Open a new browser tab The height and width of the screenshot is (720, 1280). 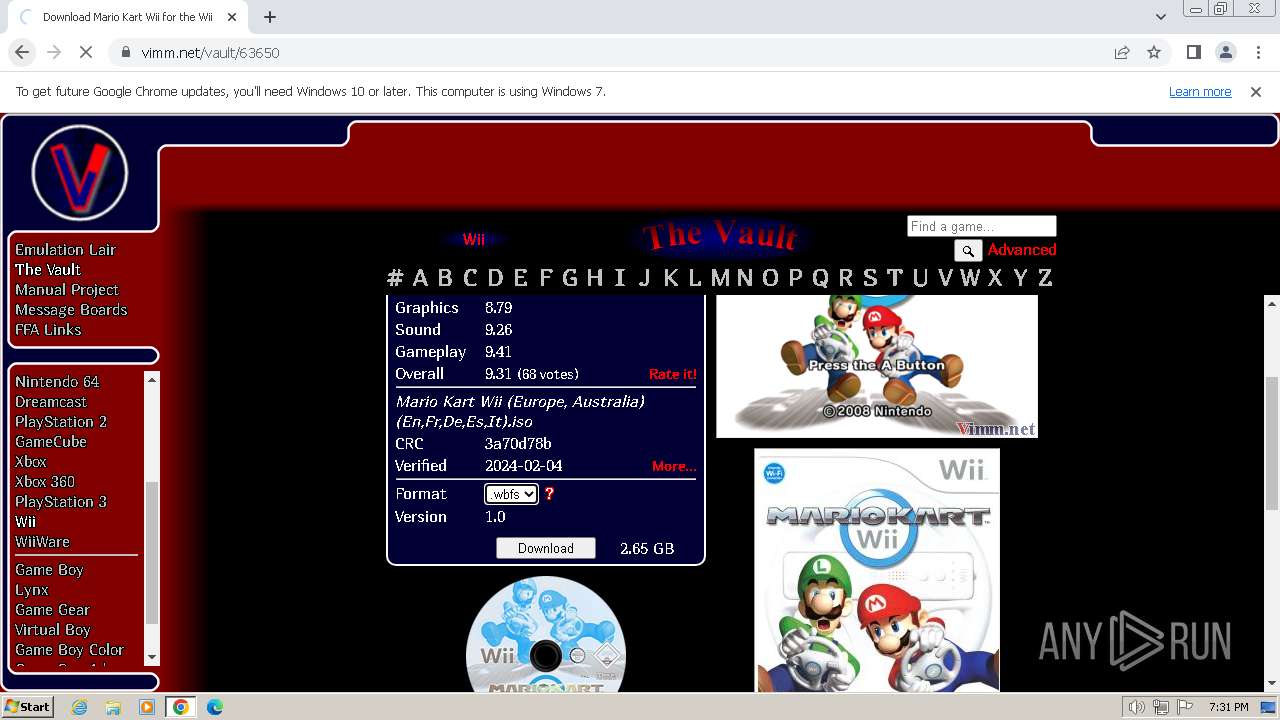pos(270,17)
